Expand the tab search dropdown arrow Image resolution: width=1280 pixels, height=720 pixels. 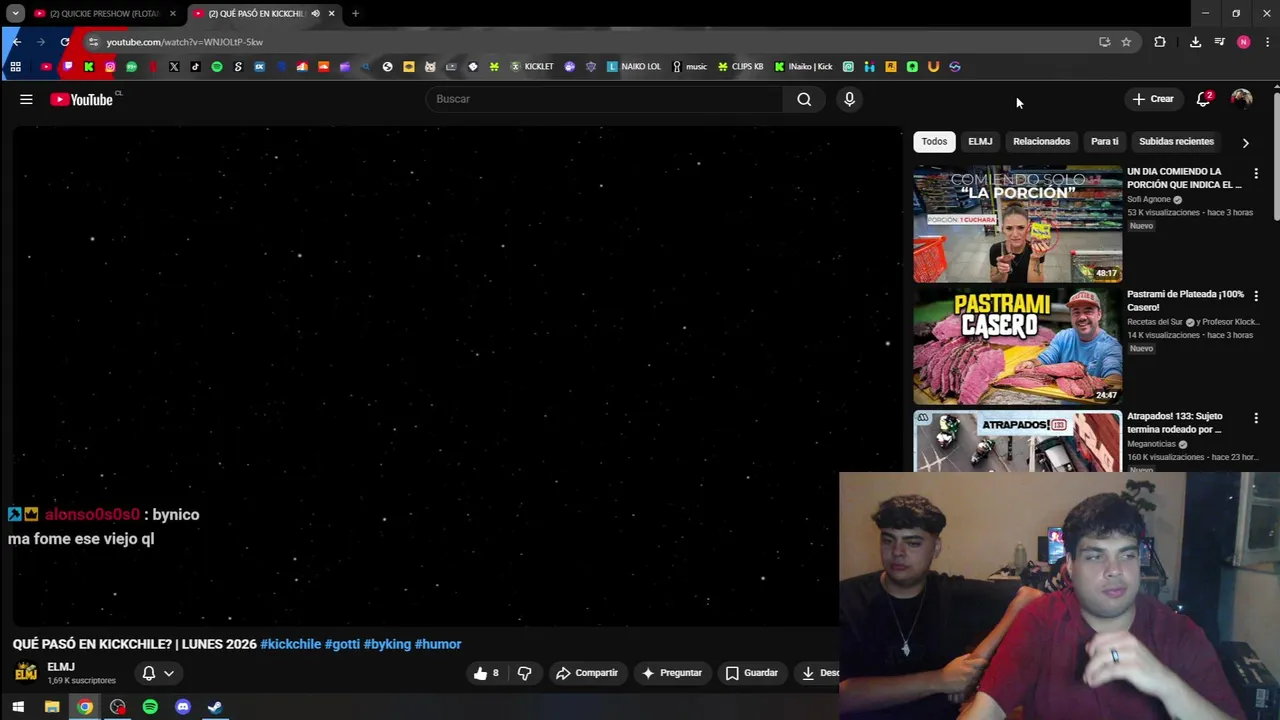tap(15, 13)
